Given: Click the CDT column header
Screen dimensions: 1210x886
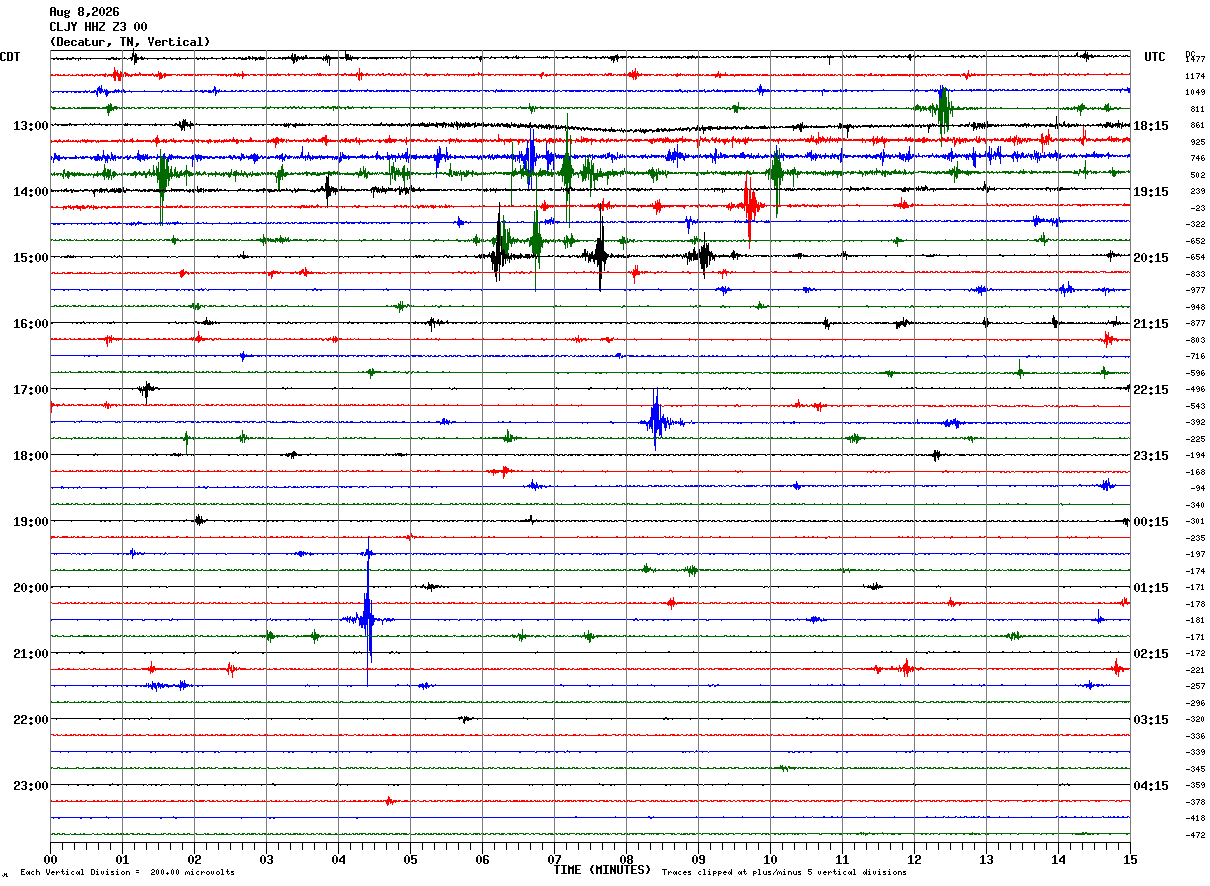Looking at the screenshot, I should [11, 57].
